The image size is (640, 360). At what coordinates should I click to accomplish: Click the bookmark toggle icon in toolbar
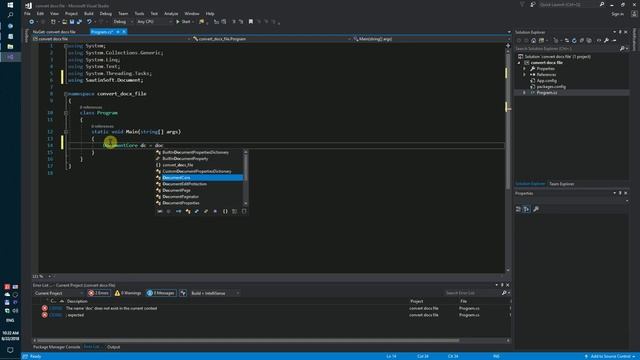click(251, 22)
